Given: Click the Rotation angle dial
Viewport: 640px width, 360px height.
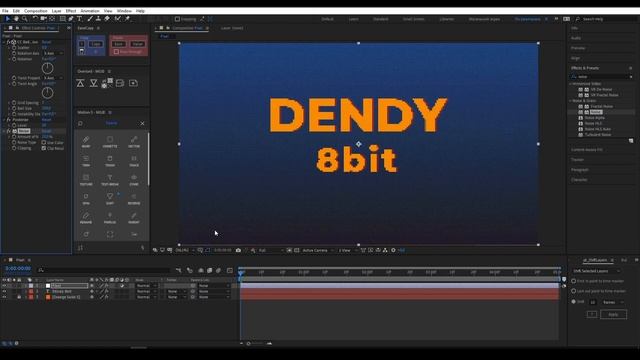Looking at the screenshot, I should [x=47, y=68].
